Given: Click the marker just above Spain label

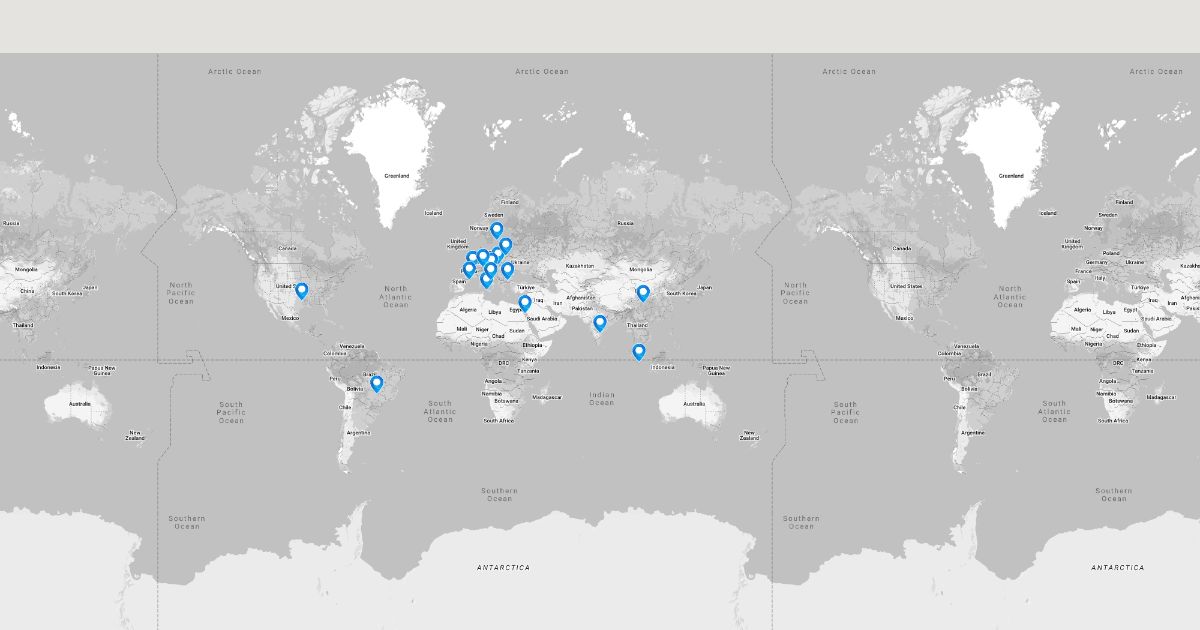Looking at the screenshot, I should 468,269.
